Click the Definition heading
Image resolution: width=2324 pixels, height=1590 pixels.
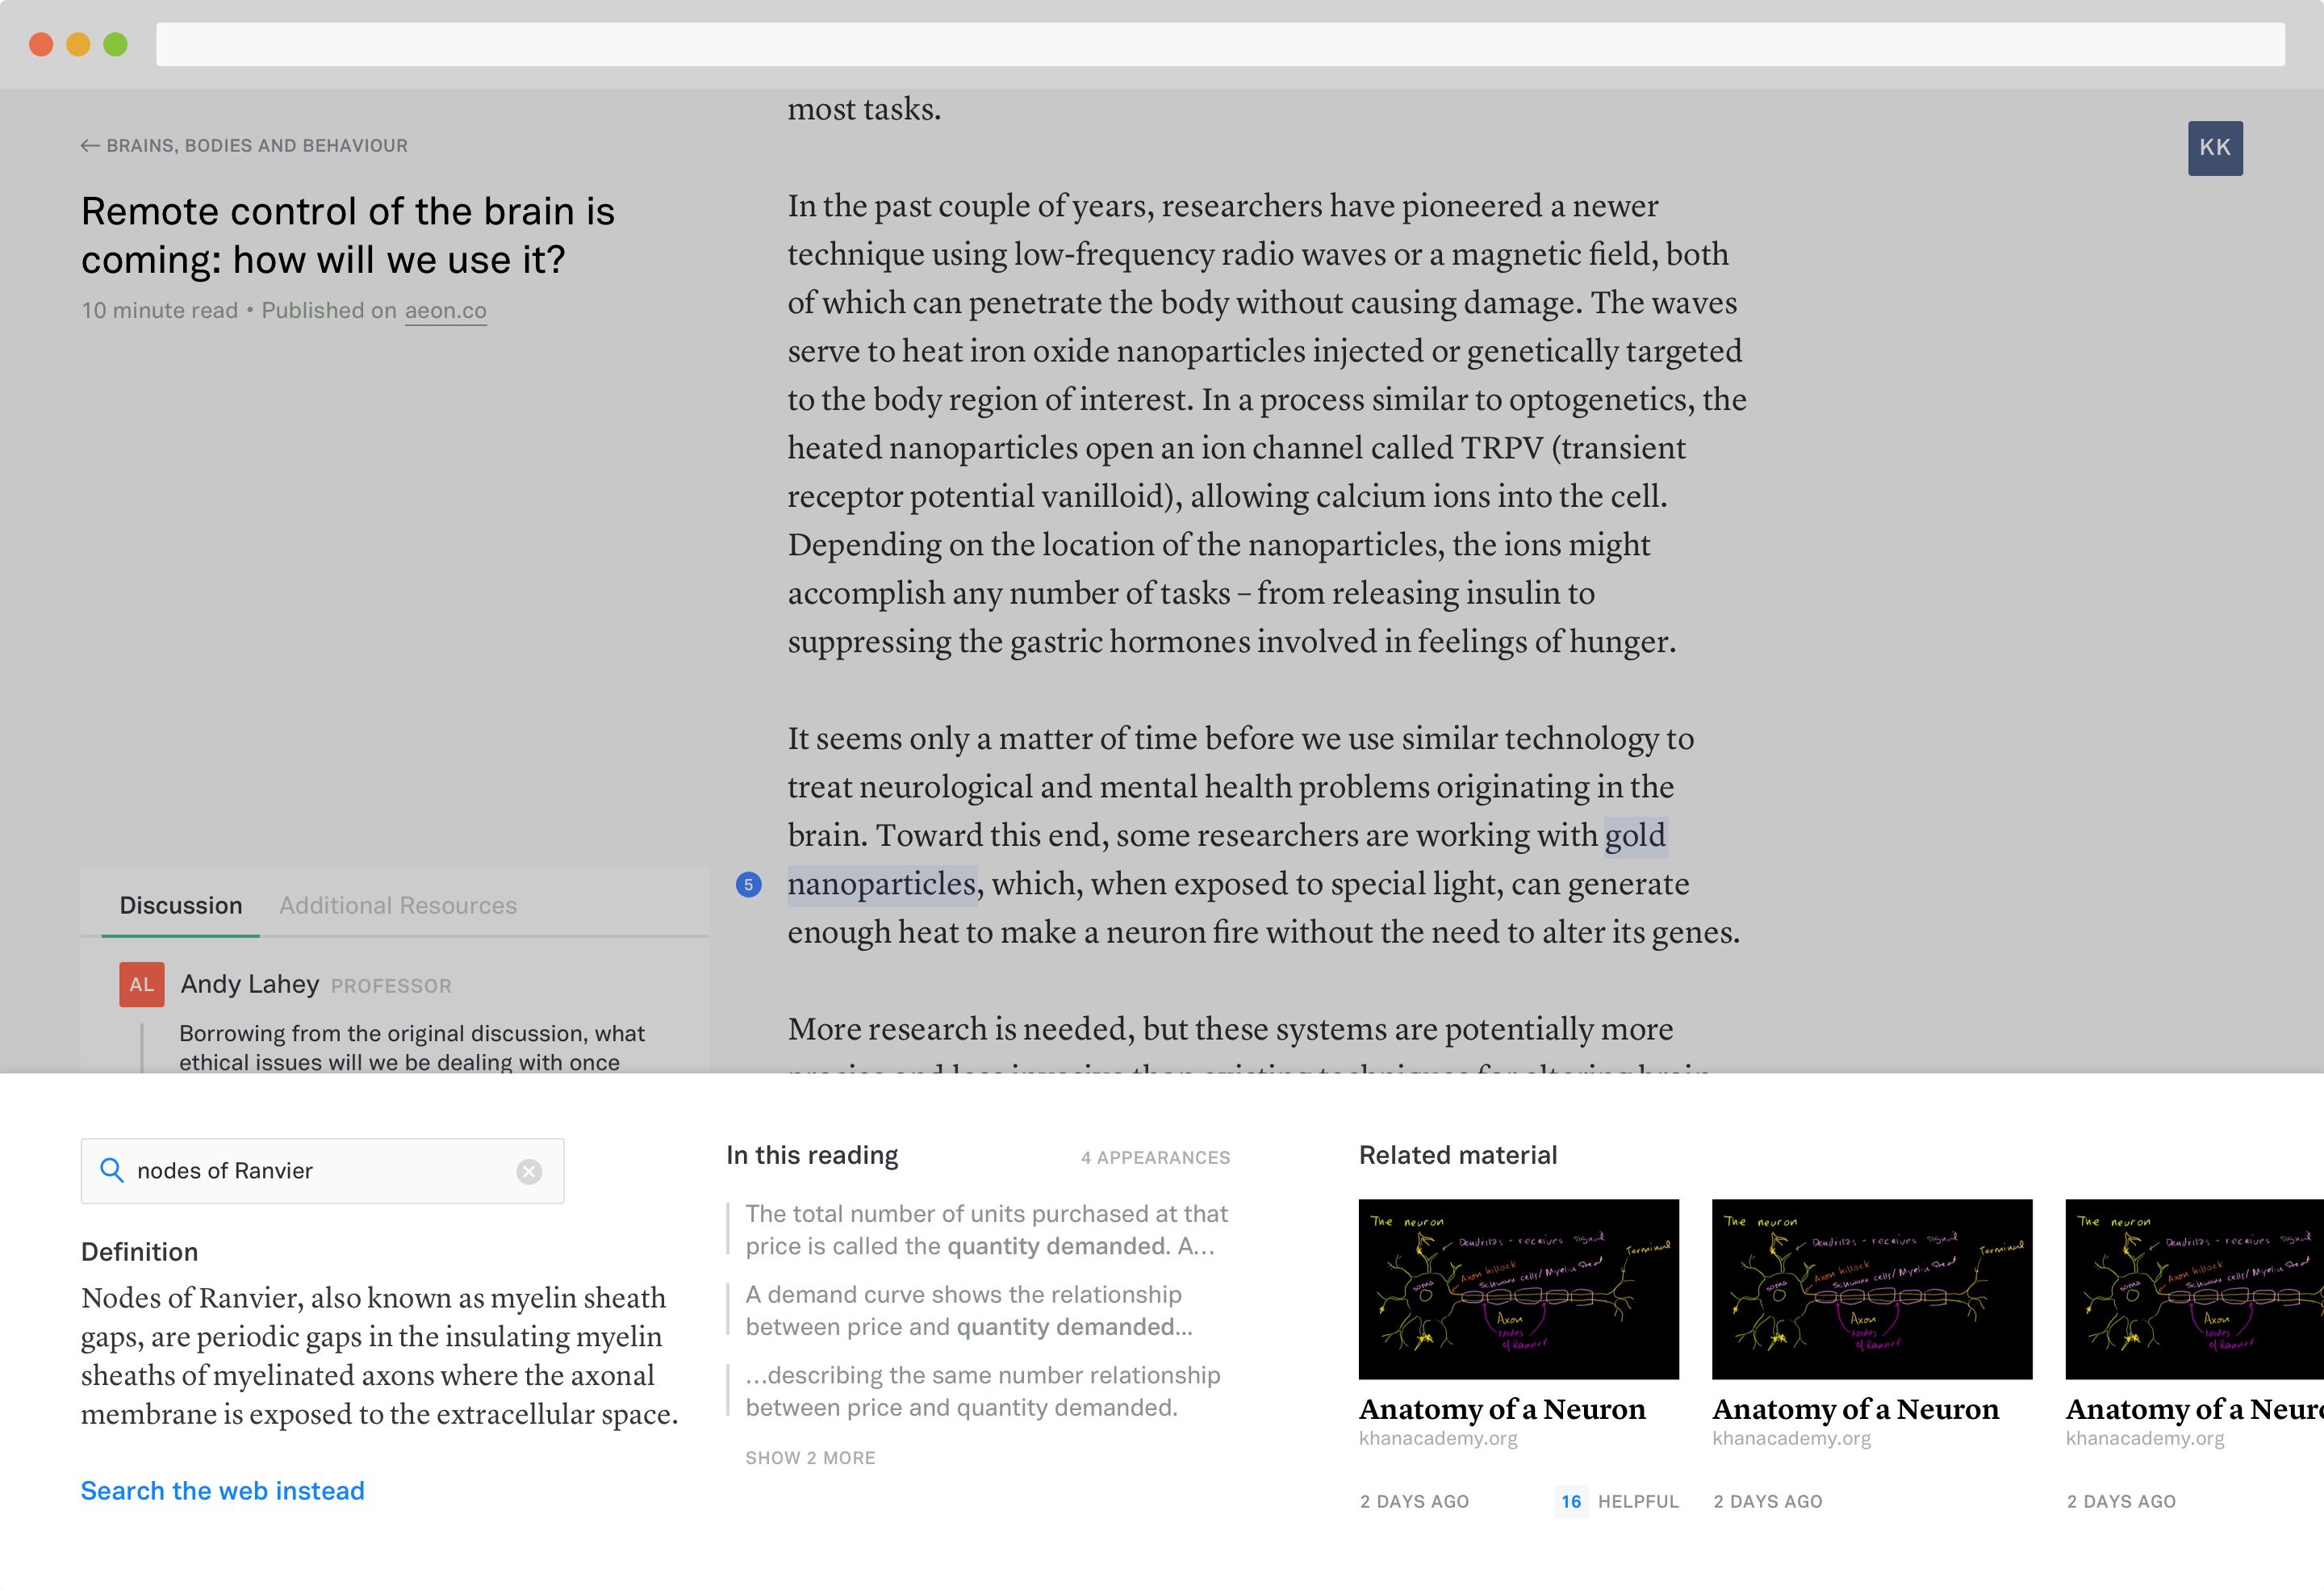click(139, 1252)
